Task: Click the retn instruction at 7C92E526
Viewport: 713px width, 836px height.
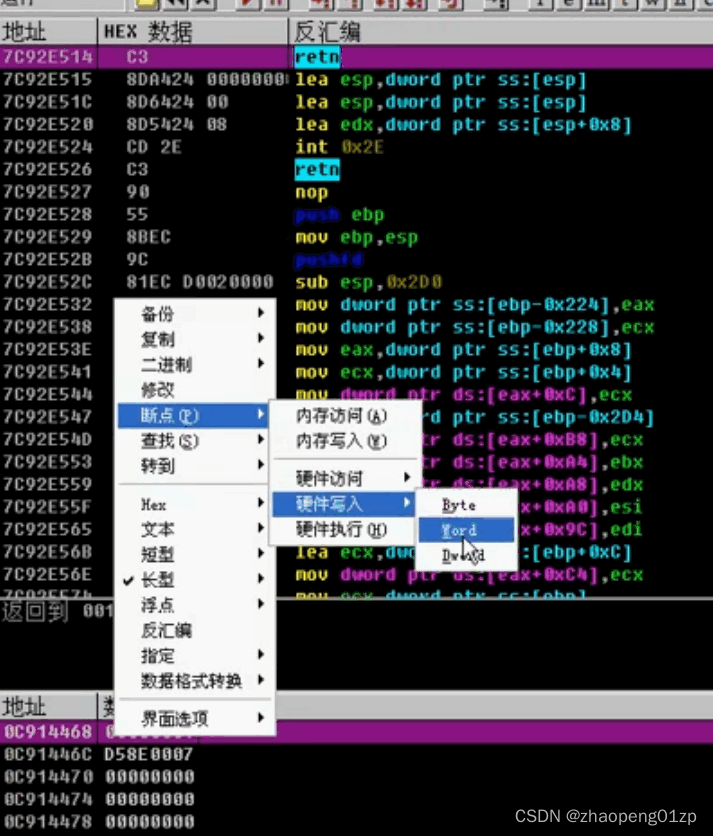Action: click(x=317, y=170)
